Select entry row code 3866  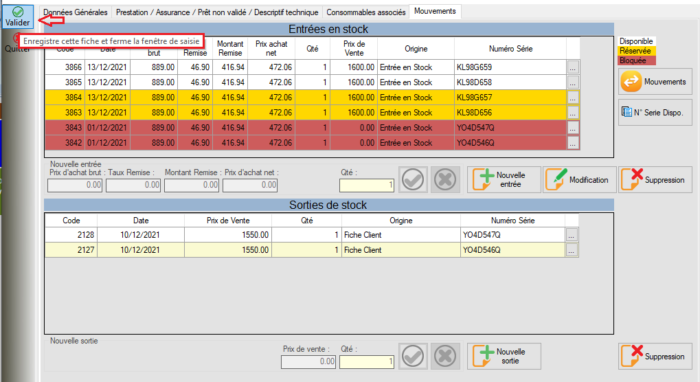click(x=312, y=67)
